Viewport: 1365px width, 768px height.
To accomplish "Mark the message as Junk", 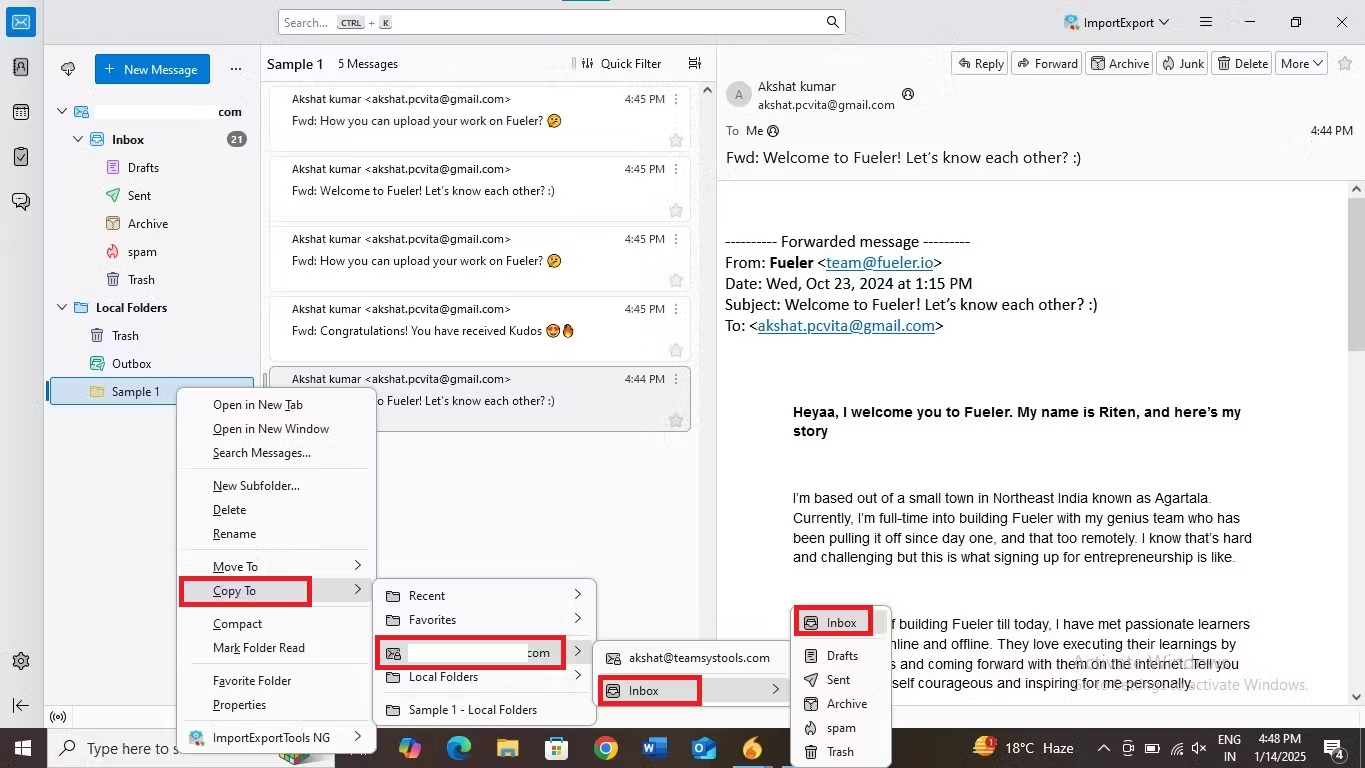I will (x=1182, y=63).
